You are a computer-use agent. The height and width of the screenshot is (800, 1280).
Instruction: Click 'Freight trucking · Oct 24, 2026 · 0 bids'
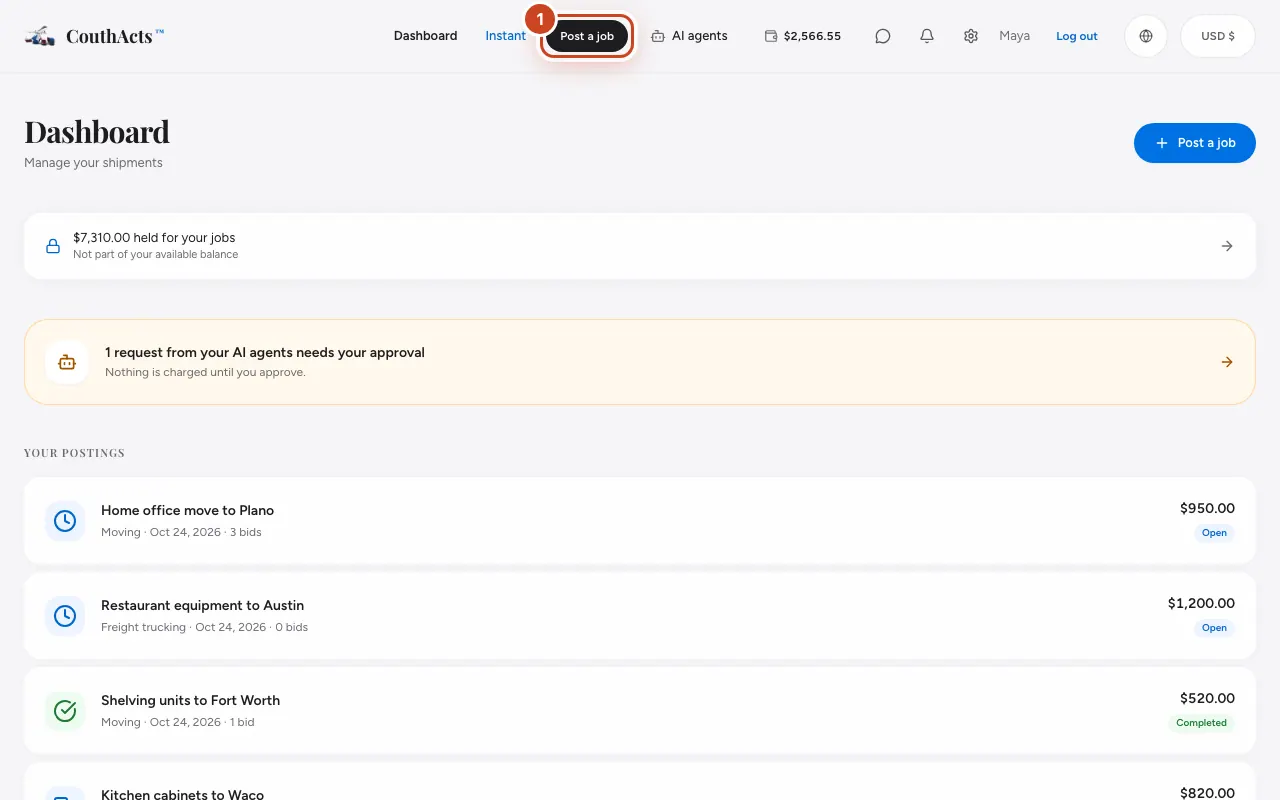tap(204, 627)
